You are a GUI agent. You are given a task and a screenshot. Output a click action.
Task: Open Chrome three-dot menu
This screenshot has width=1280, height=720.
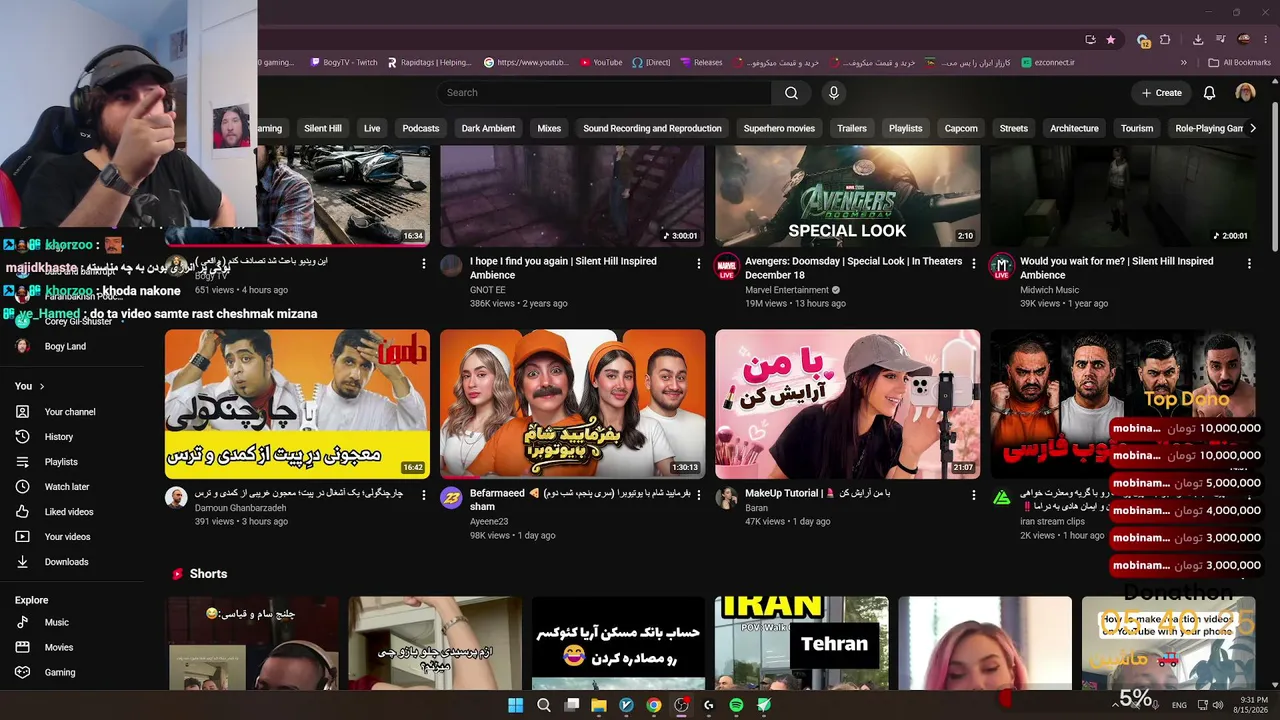coord(1266,40)
